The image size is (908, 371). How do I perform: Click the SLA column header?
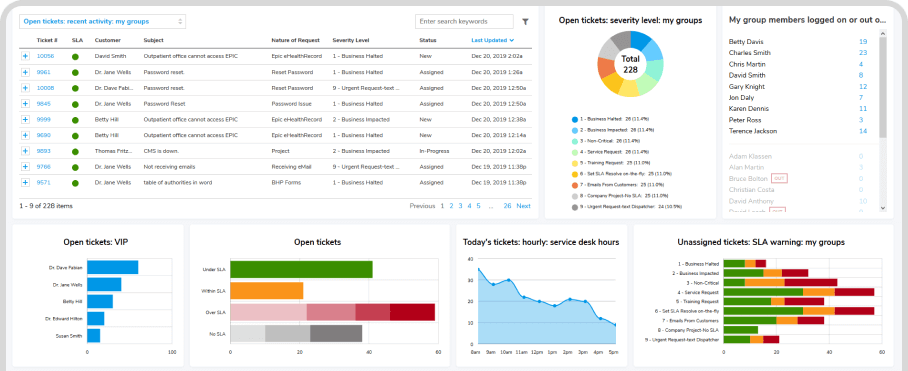(x=77, y=41)
